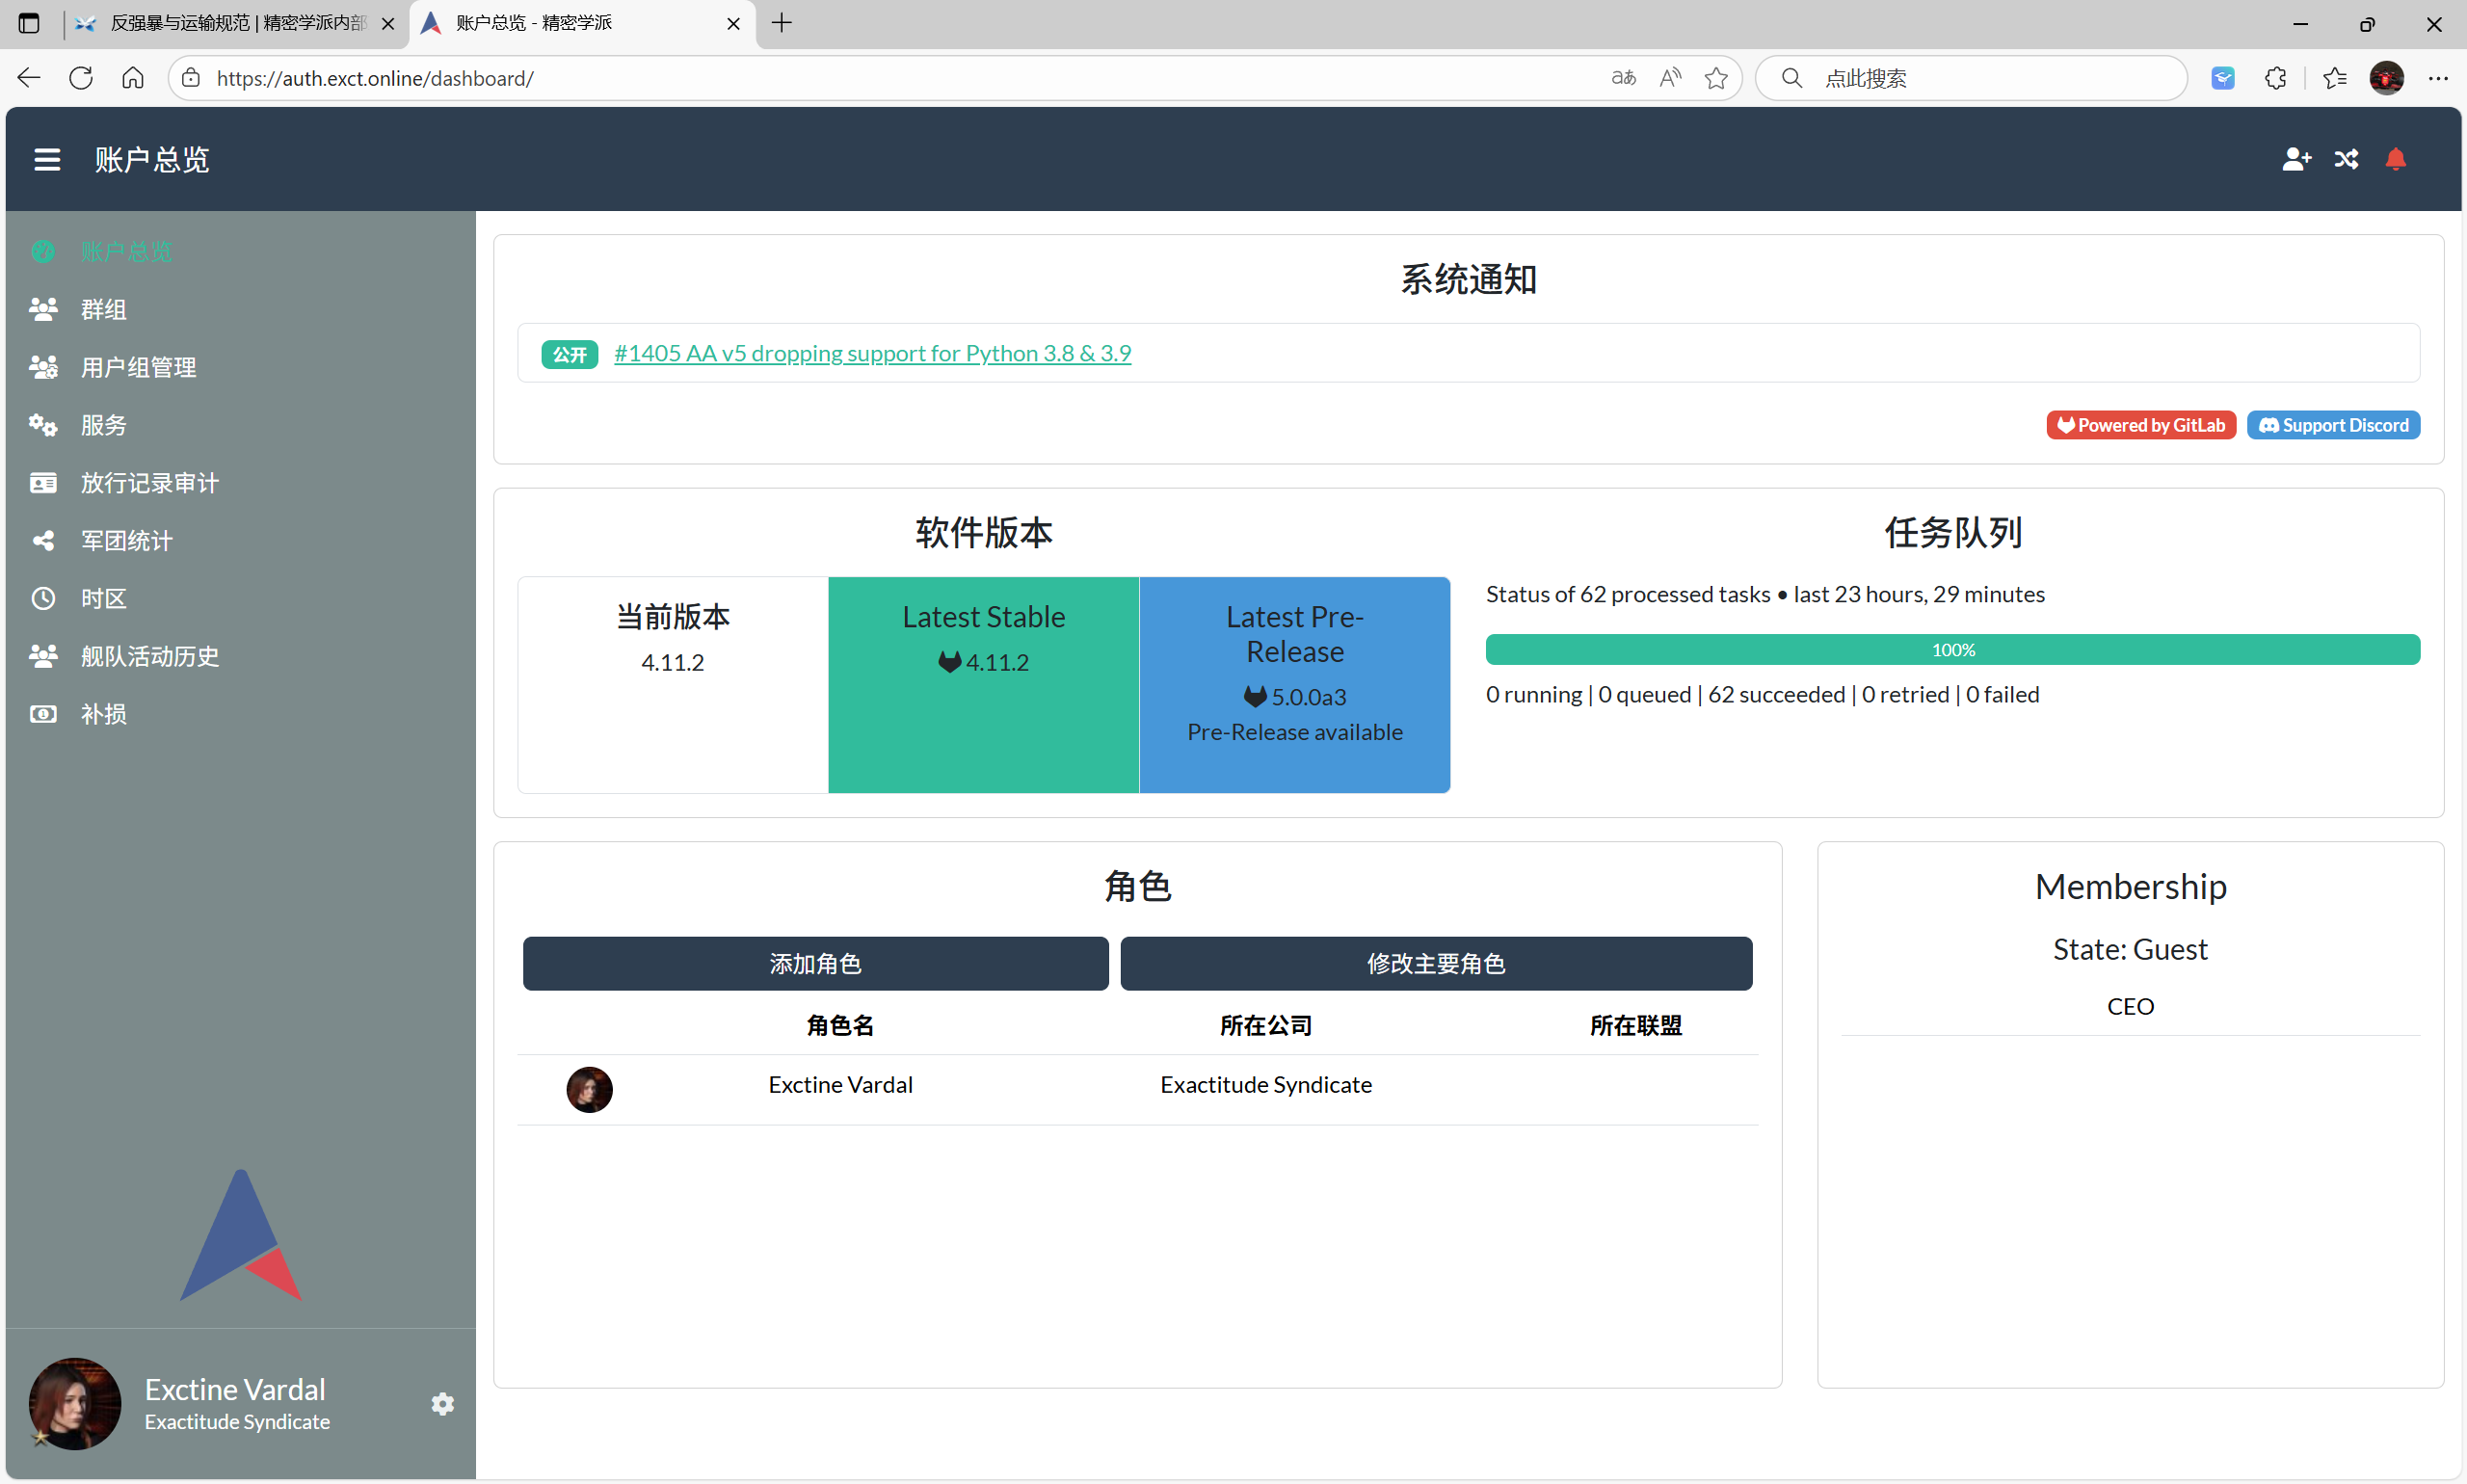Image resolution: width=2467 pixels, height=1484 pixels.
Task: Open 放行记录审计 sidebar entry
Action: (x=149, y=483)
